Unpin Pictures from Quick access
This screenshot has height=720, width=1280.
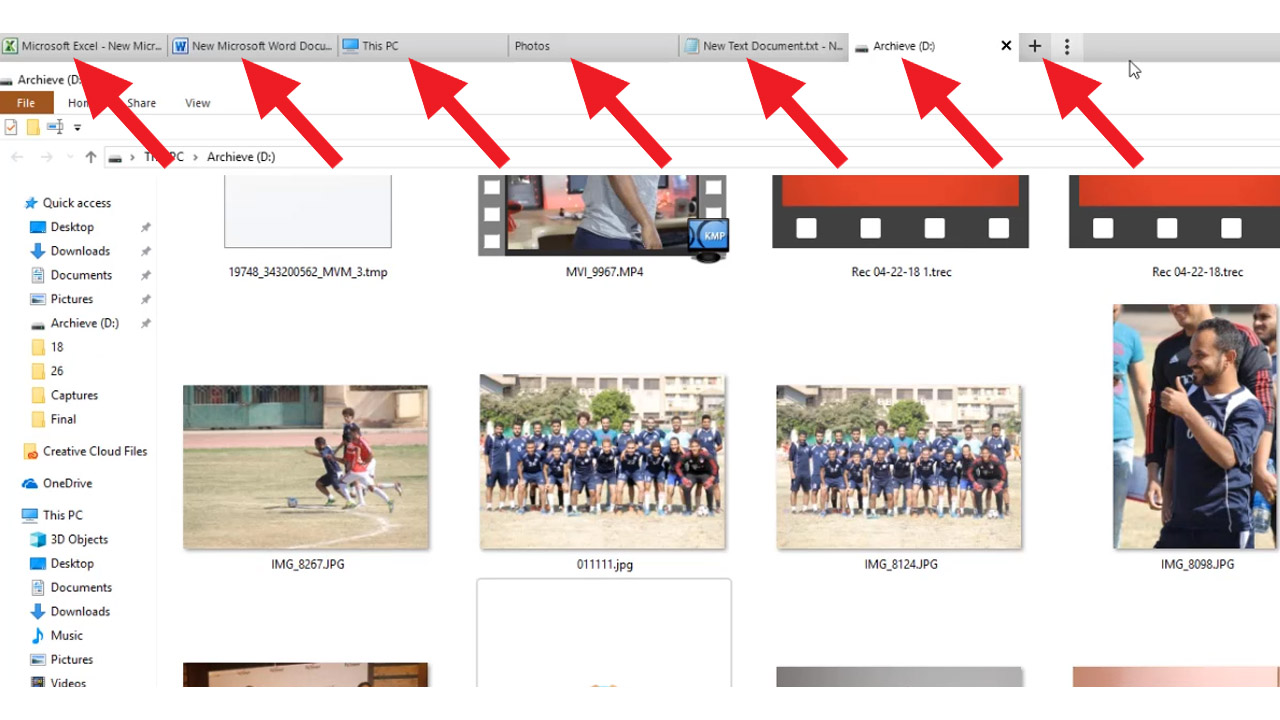[145, 299]
